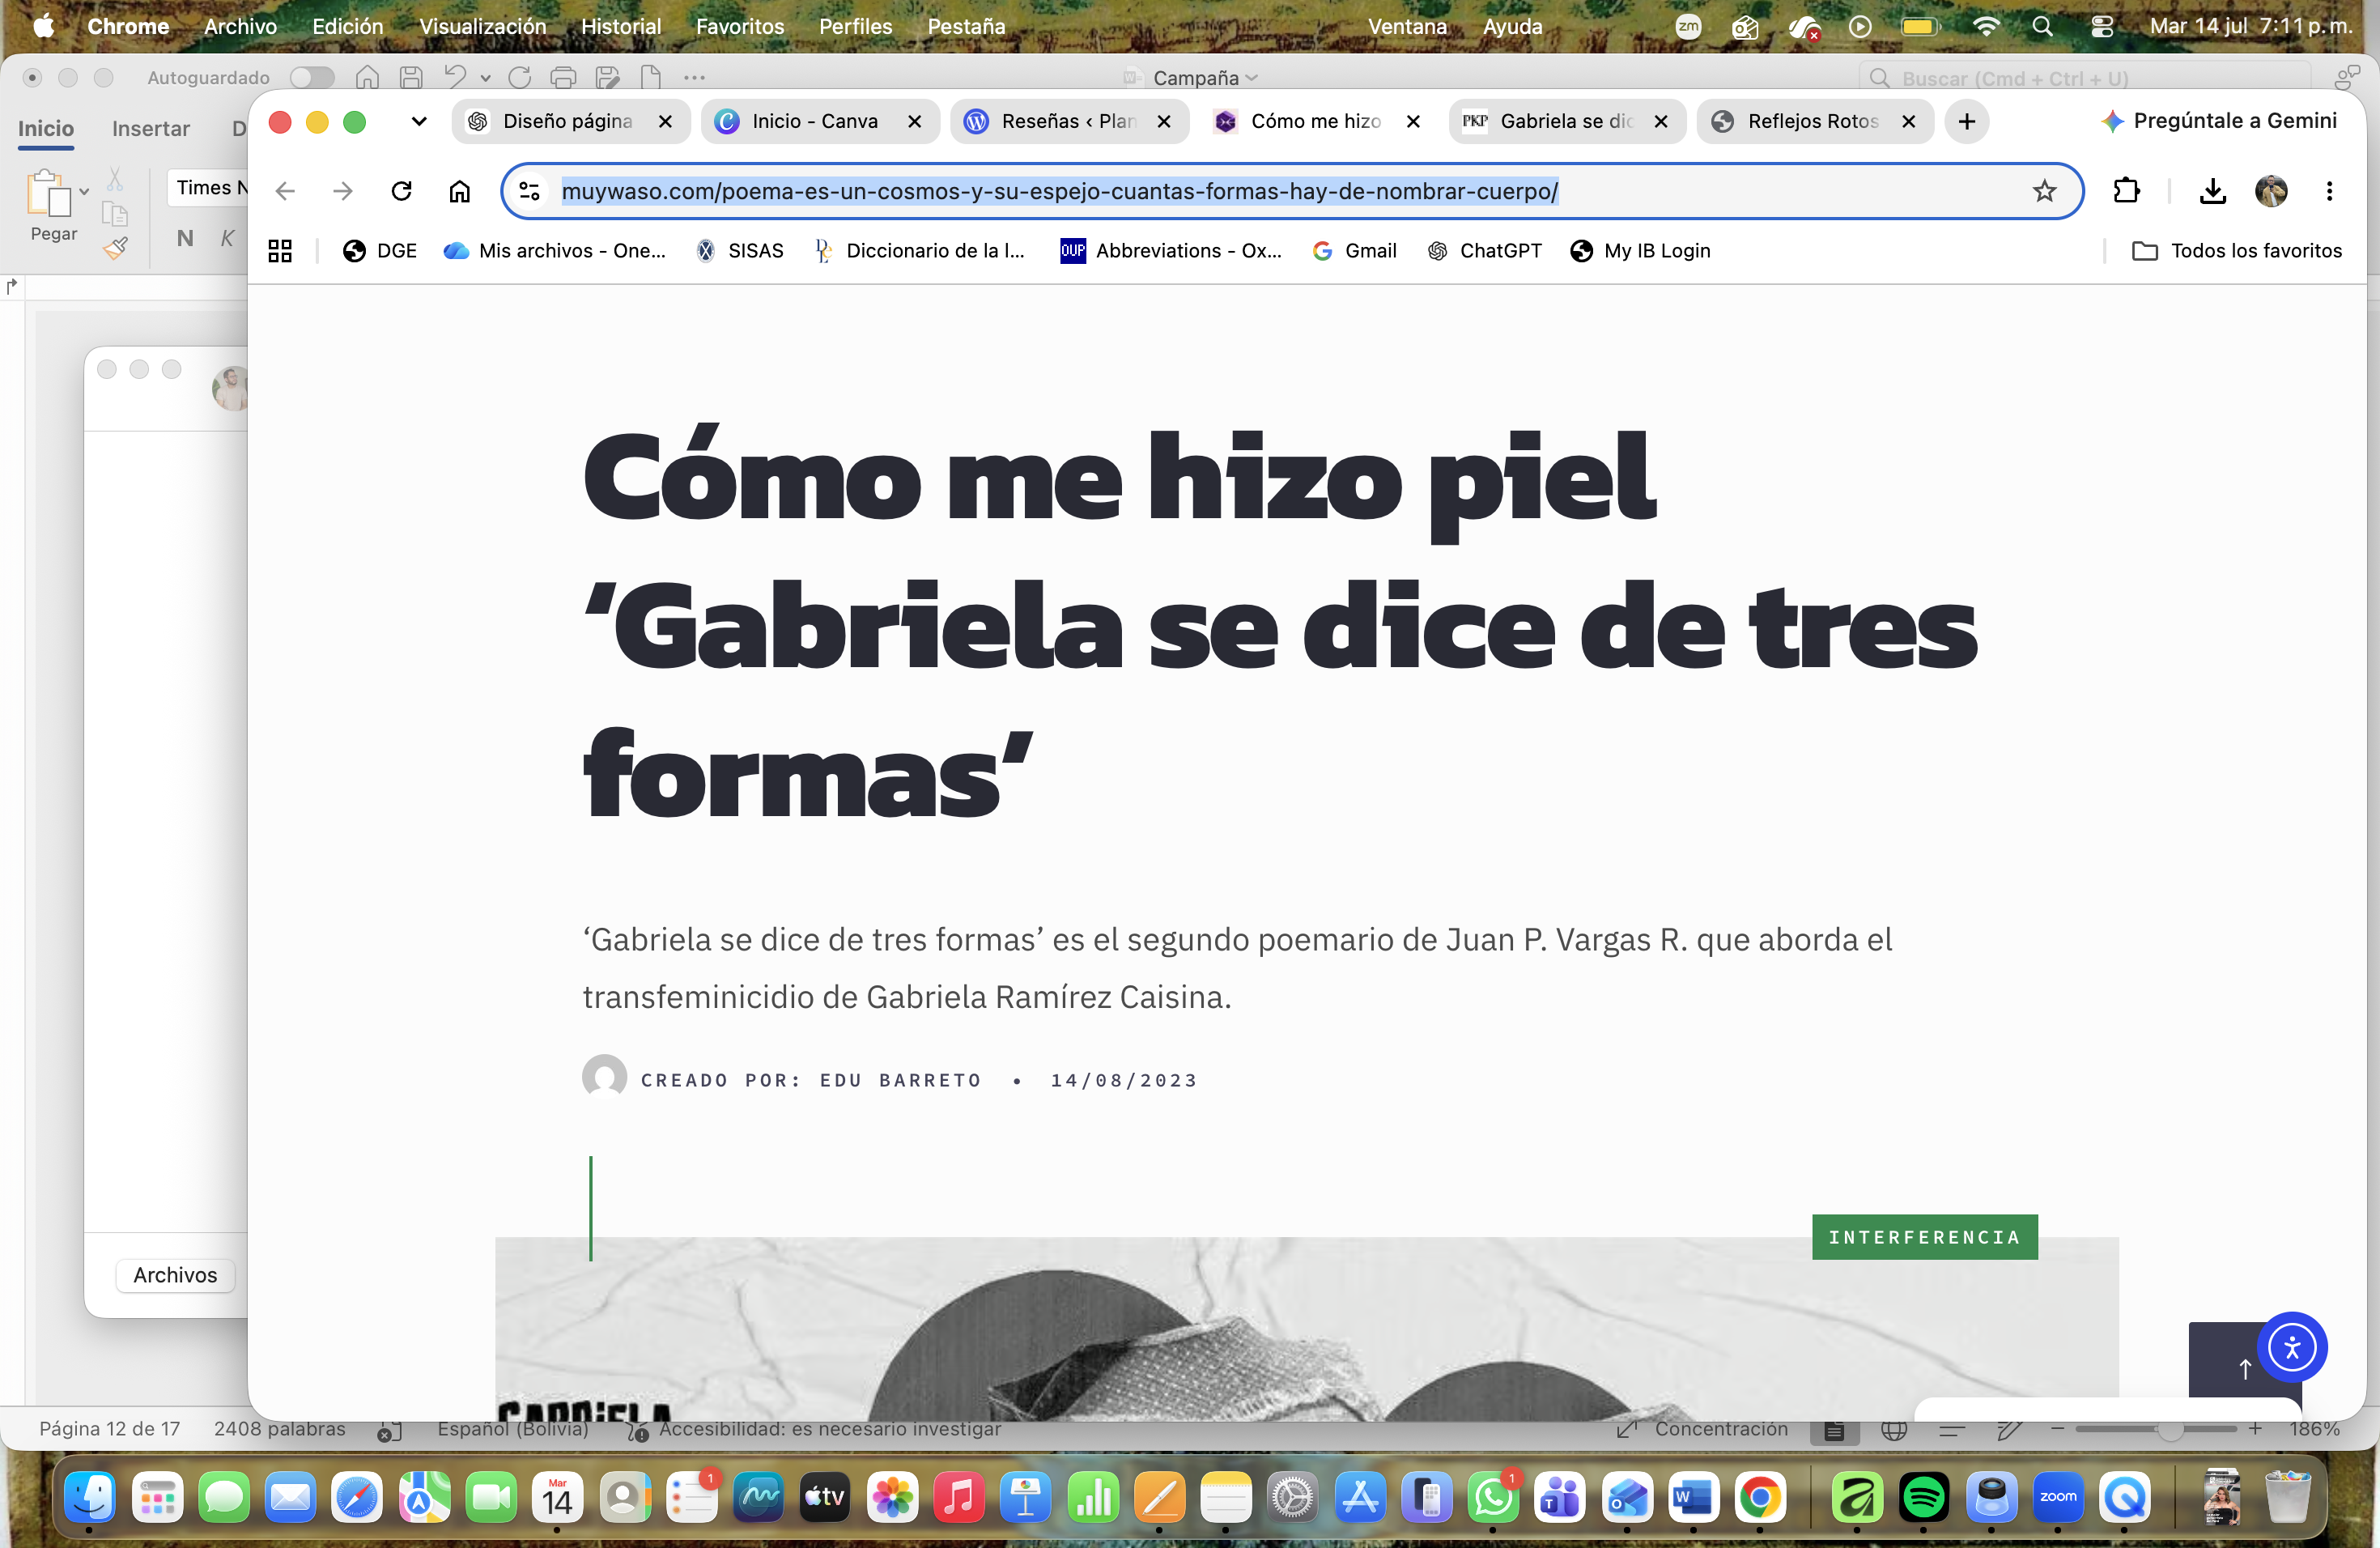Open the apps grid in bookmarks bar
The image size is (2380, 1548).
(280, 251)
